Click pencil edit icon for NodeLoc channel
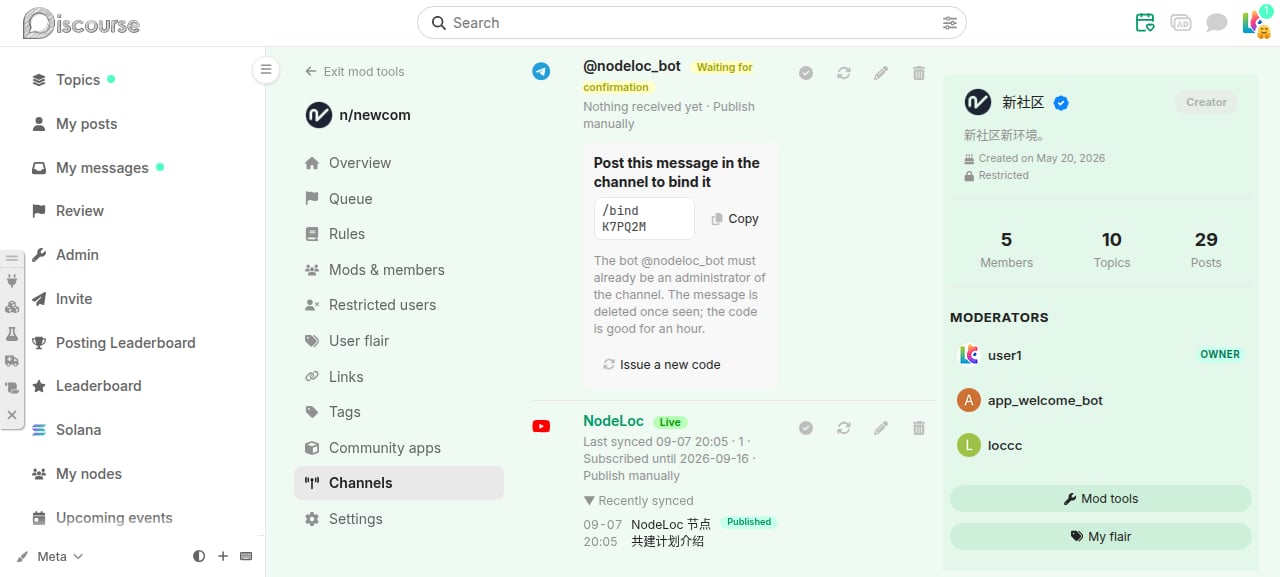1280x577 pixels. coord(881,428)
